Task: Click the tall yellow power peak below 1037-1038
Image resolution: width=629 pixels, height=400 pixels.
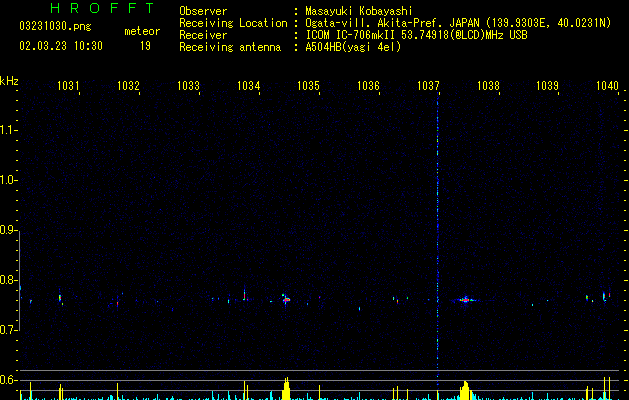Action: pyautogui.click(x=465, y=390)
